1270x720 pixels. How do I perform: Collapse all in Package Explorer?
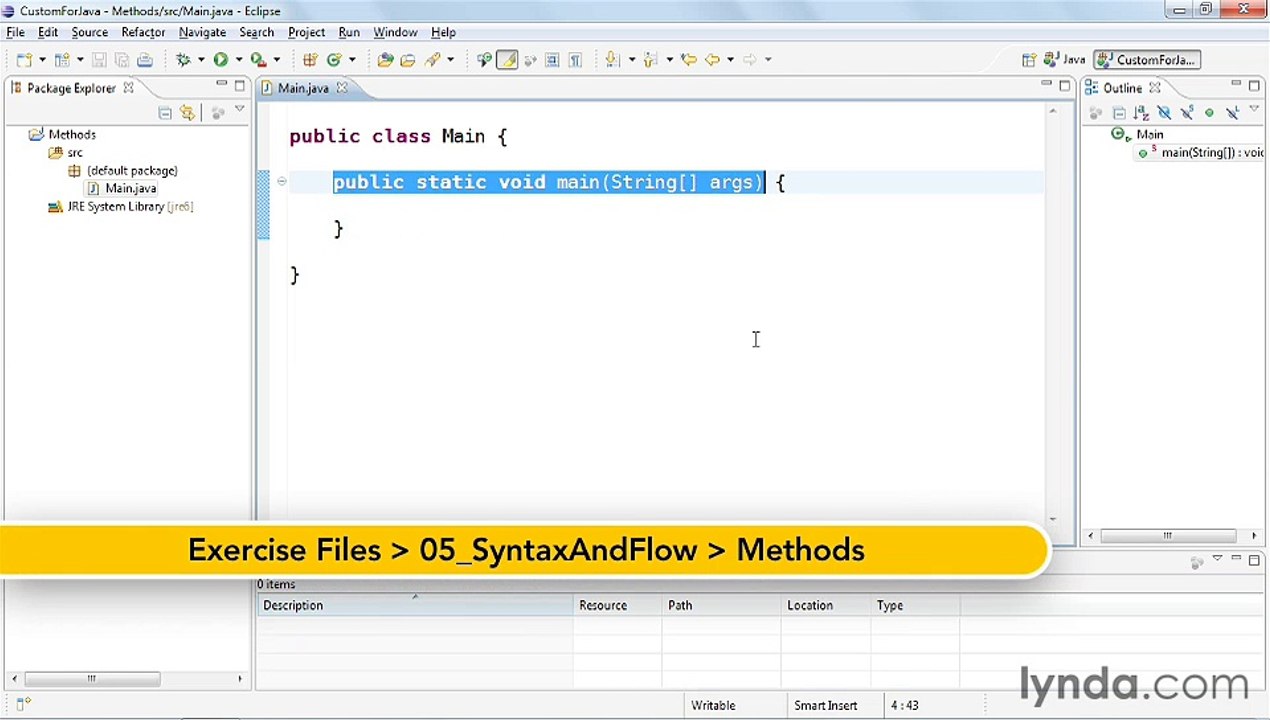165,113
